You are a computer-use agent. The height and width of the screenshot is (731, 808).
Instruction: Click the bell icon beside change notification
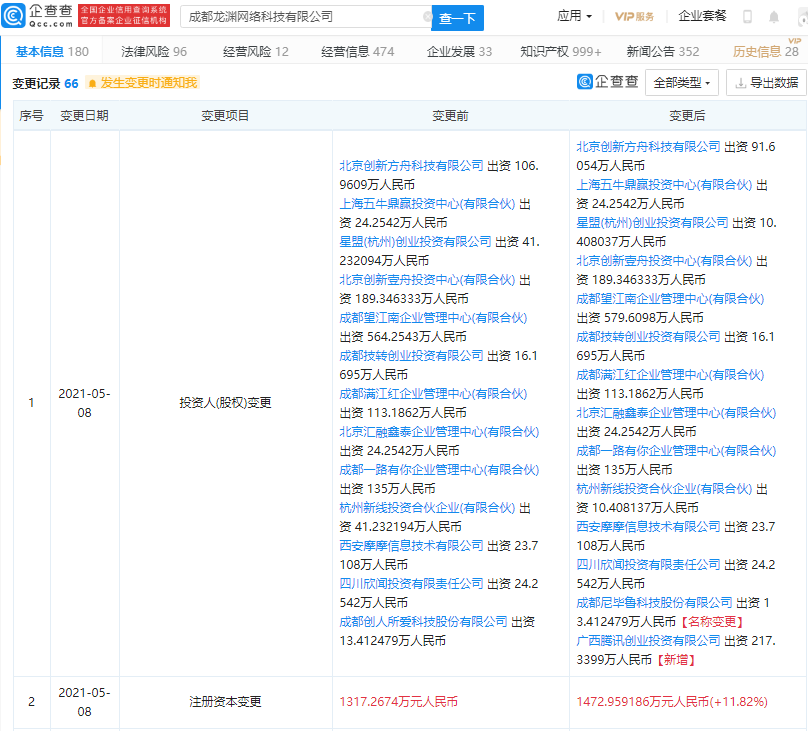[x=92, y=83]
